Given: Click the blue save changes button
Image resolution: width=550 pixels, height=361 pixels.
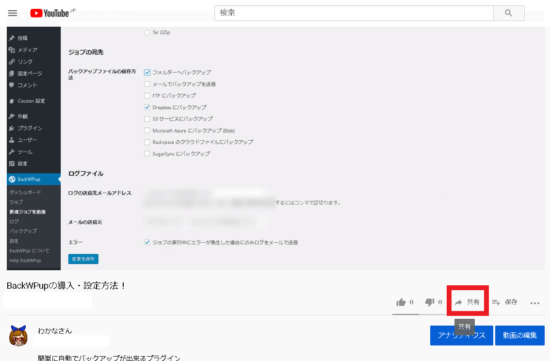Looking at the screenshot, I should point(83,259).
